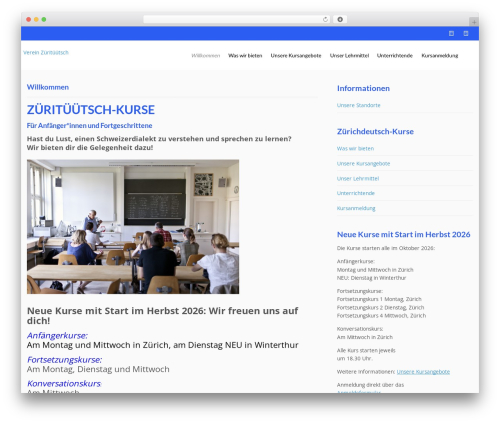Screen dimensions: 500x423
Task: Click the green maximize window button
Action: (x=44, y=19)
